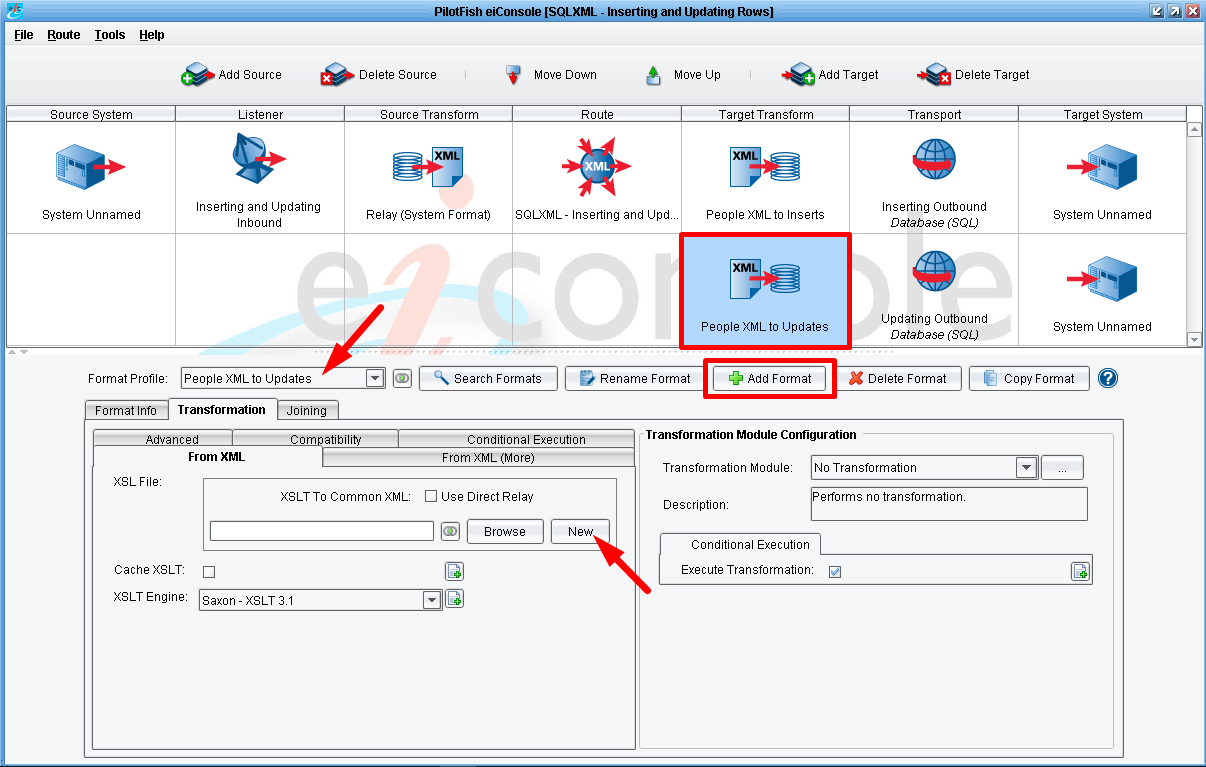Select Conditional Execution tab under module configuration
Image resolution: width=1206 pixels, height=767 pixels.
click(740, 544)
